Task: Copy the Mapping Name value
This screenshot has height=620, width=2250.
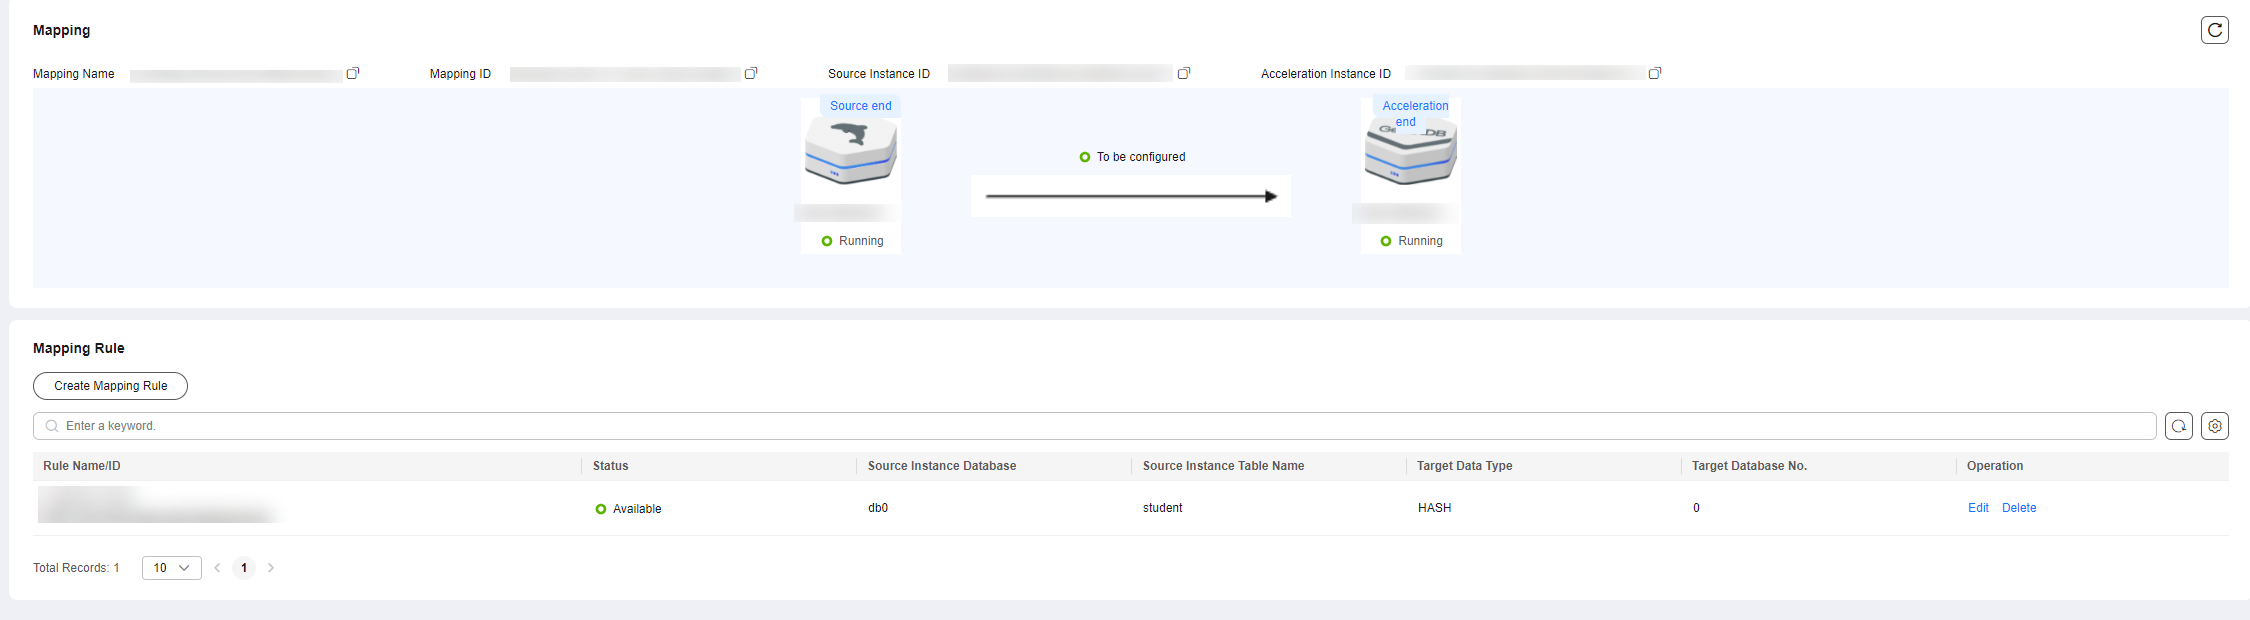Action: pyautogui.click(x=353, y=73)
